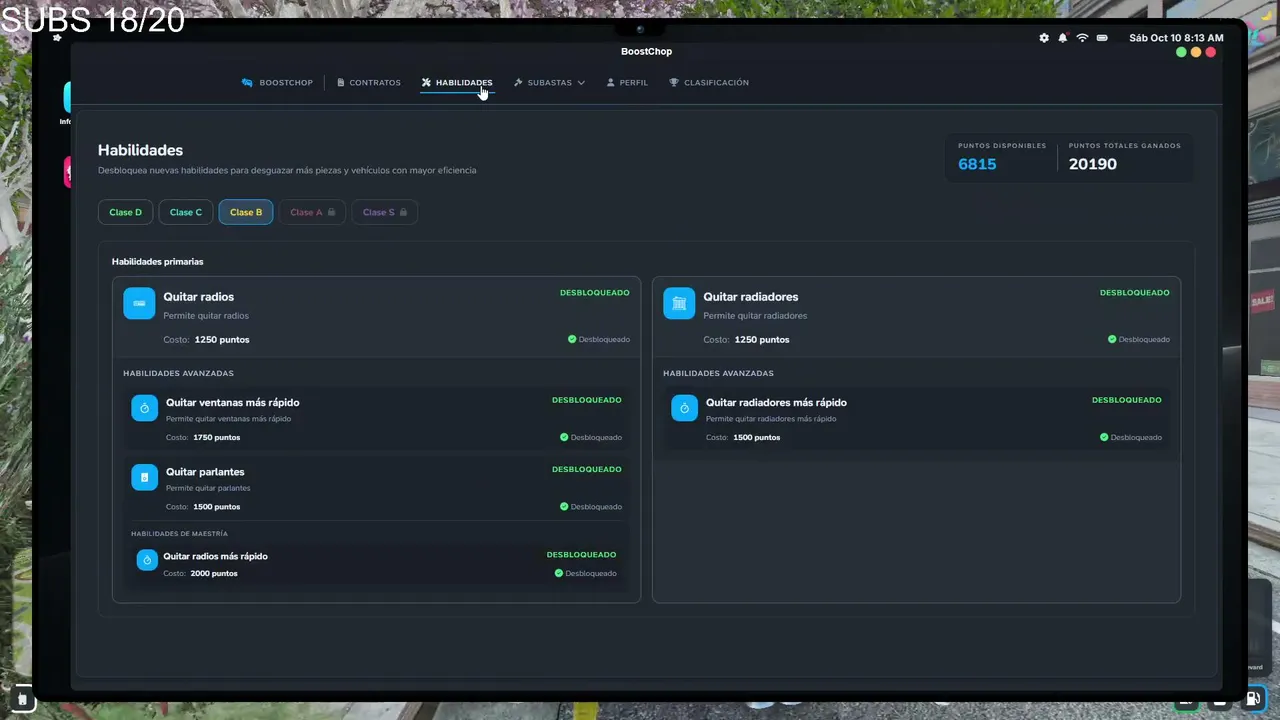Select the locked Clase A filter
1280x720 pixels.
click(313, 212)
